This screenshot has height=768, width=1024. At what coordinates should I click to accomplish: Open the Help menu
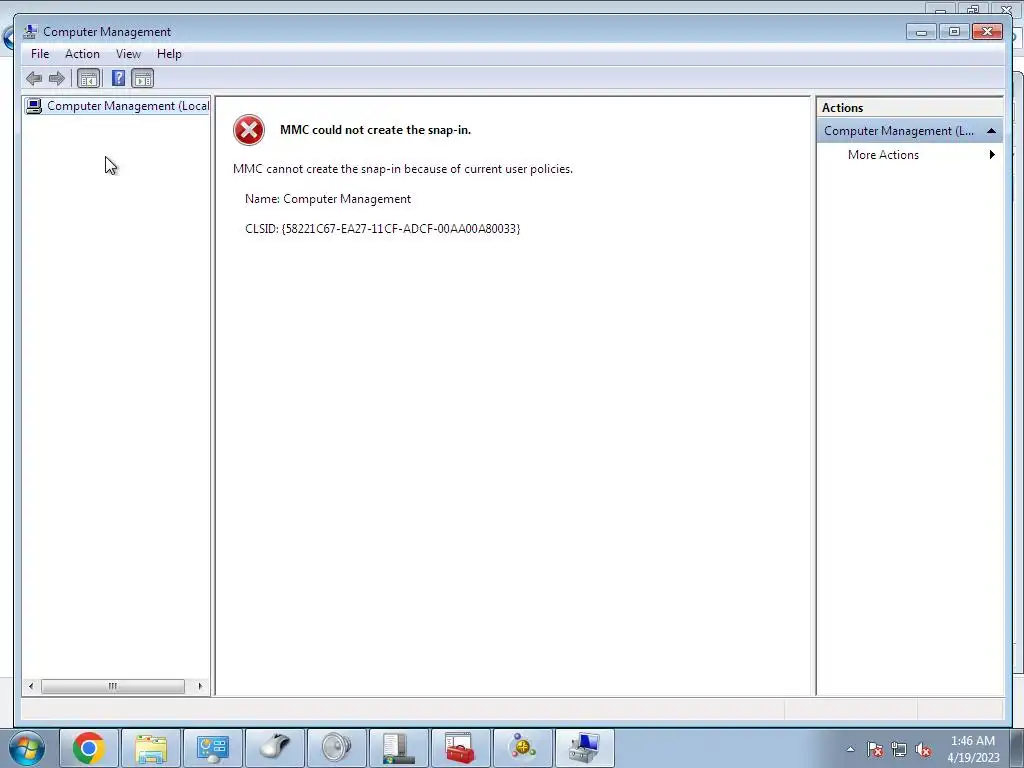(x=169, y=54)
